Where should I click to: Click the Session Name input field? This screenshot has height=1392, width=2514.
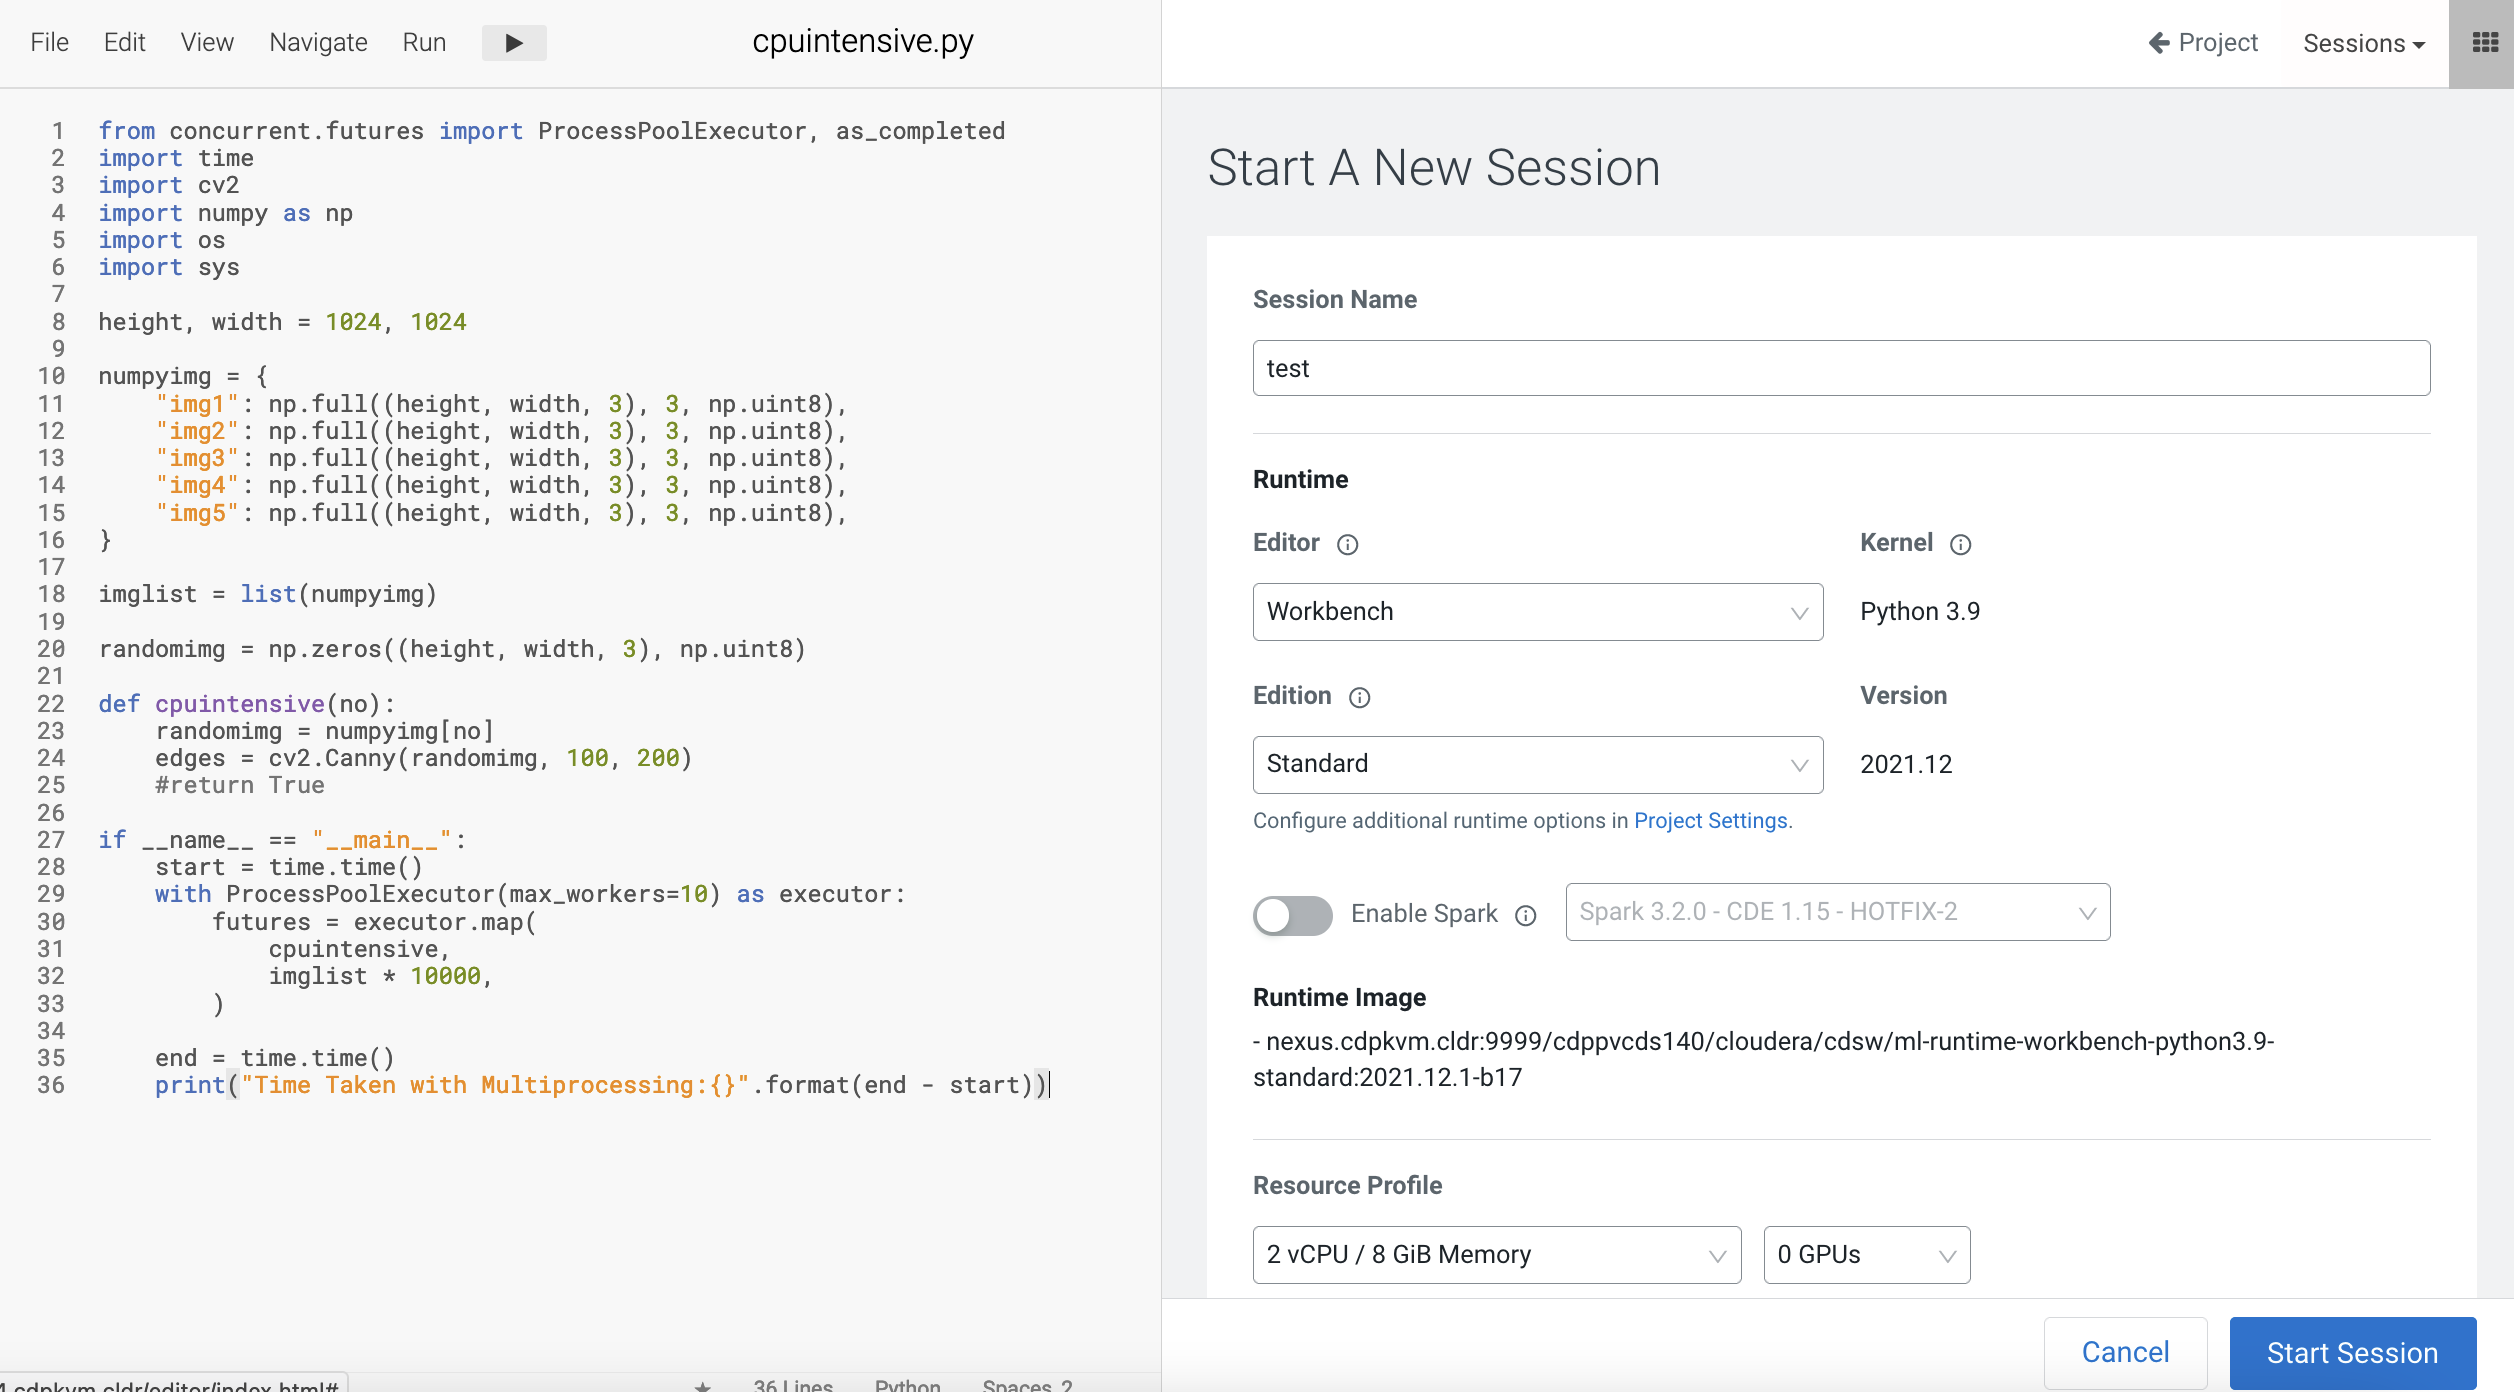tap(1840, 369)
